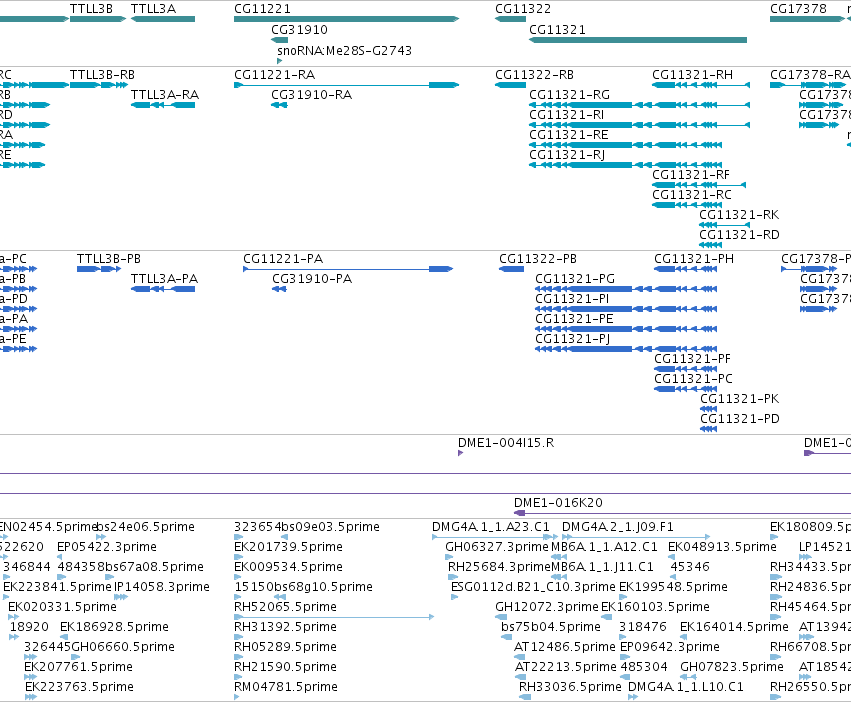Open EST EK223763.5prime
This screenshot has width=851, height=702.
coord(79,687)
